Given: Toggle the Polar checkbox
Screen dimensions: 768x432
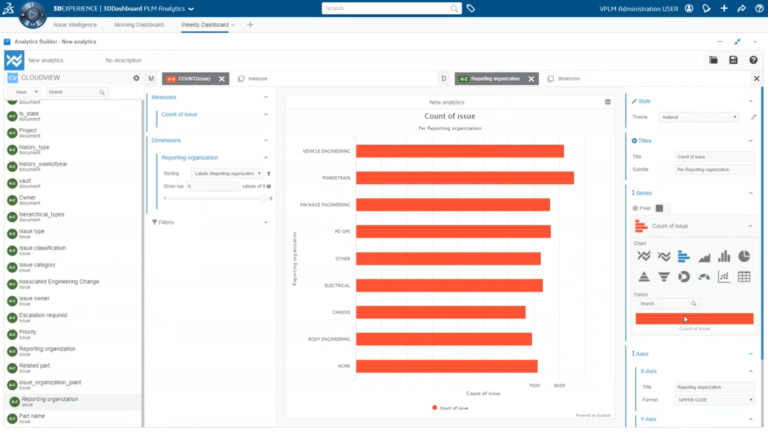Looking at the screenshot, I should tap(659, 208).
